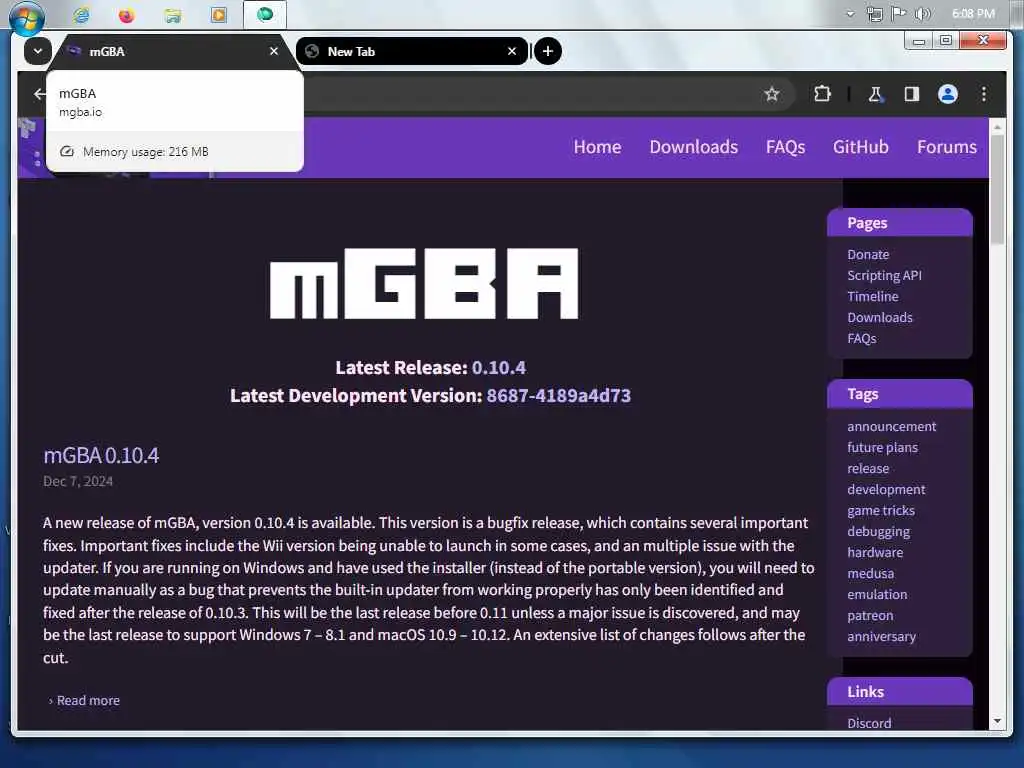This screenshot has height=768, width=1024.
Task: Bookmark this page with the star
Action: coord(772,94)
